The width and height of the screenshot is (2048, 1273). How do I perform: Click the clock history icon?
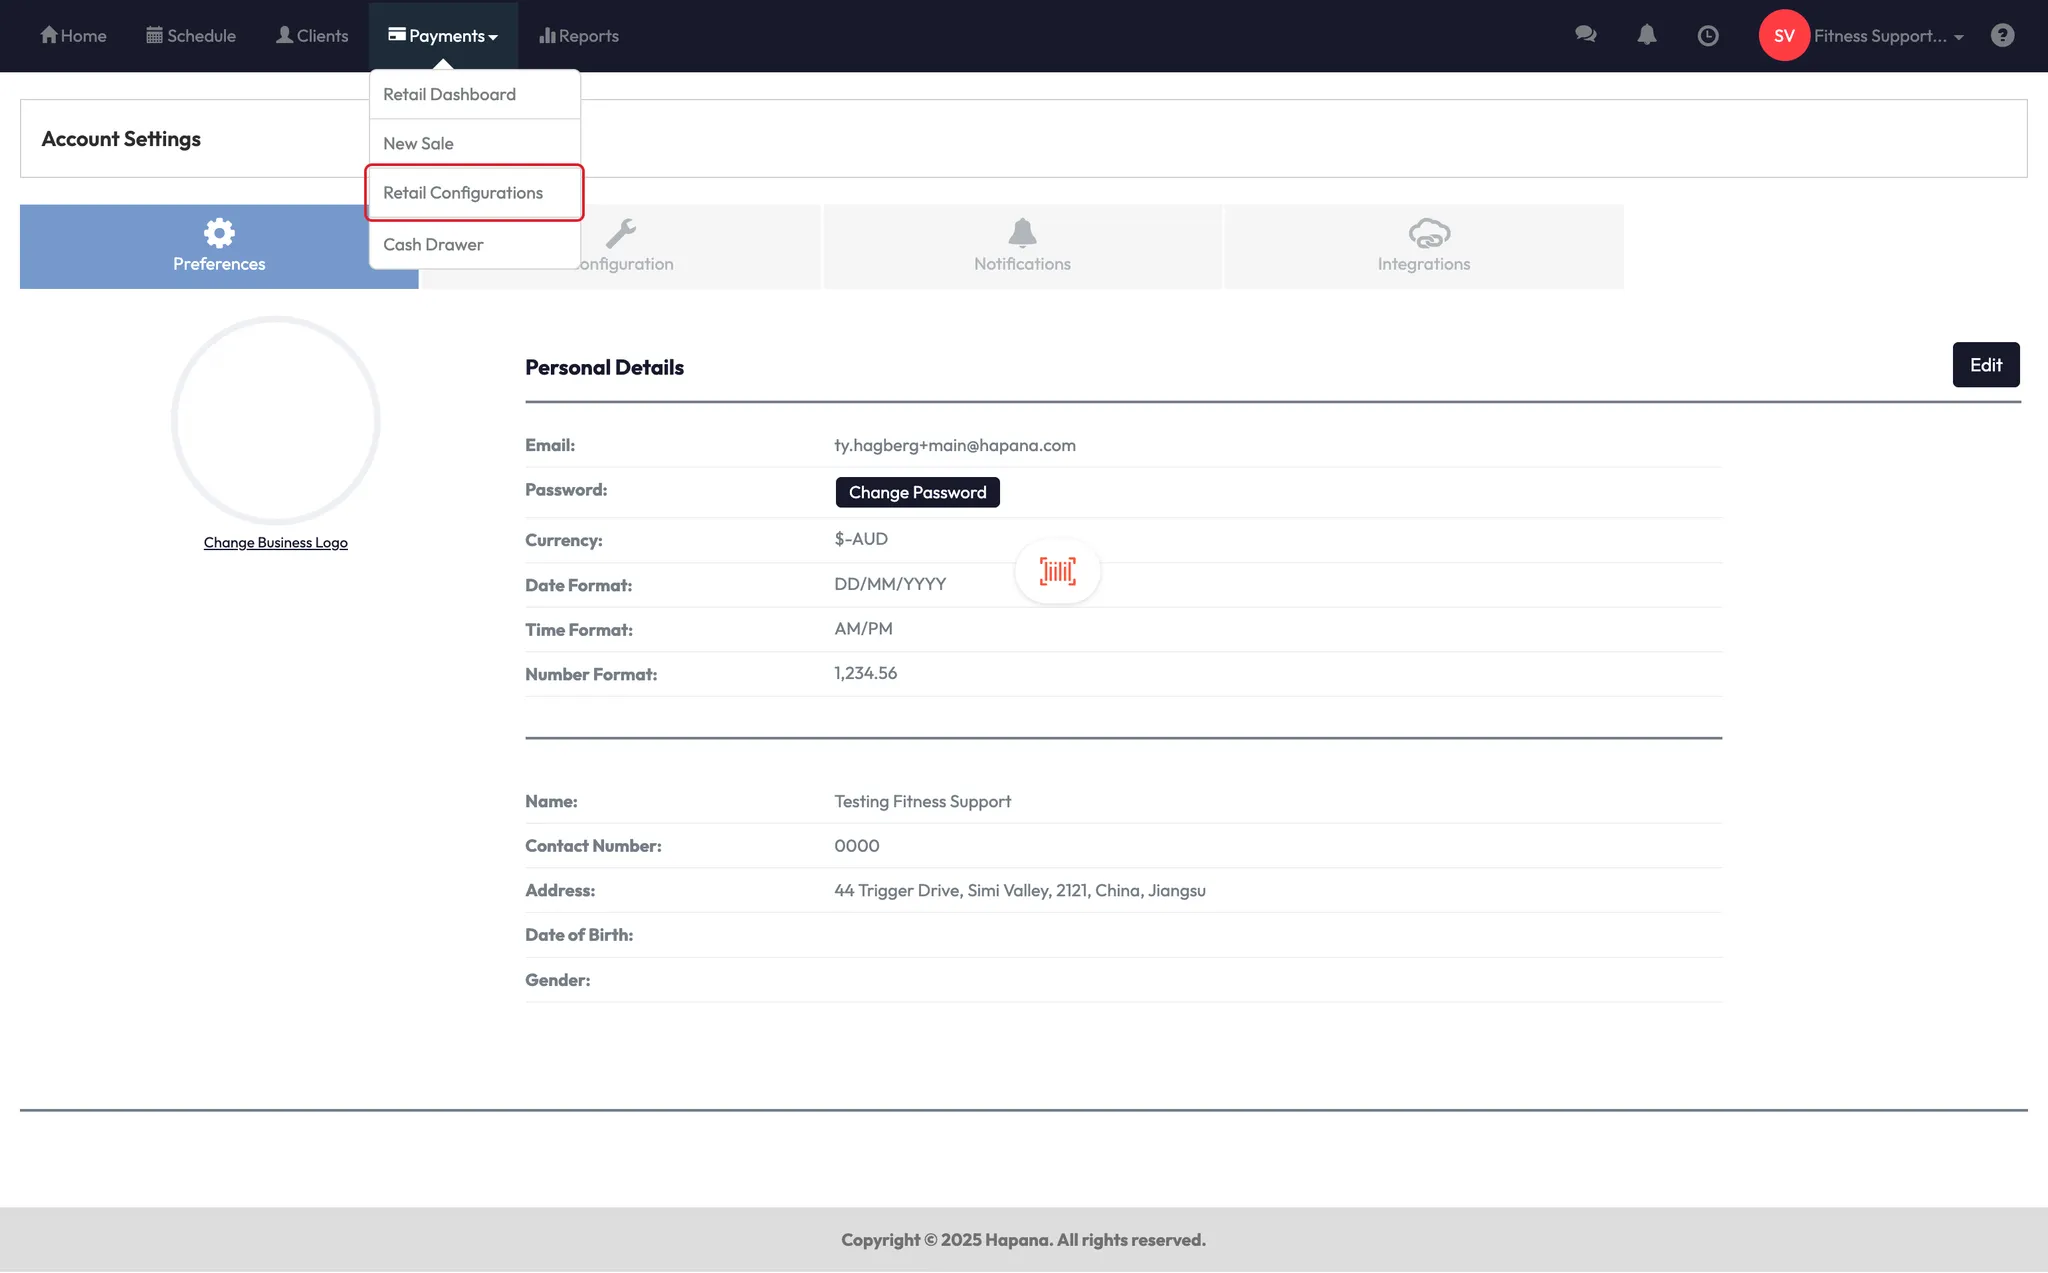1708,36
